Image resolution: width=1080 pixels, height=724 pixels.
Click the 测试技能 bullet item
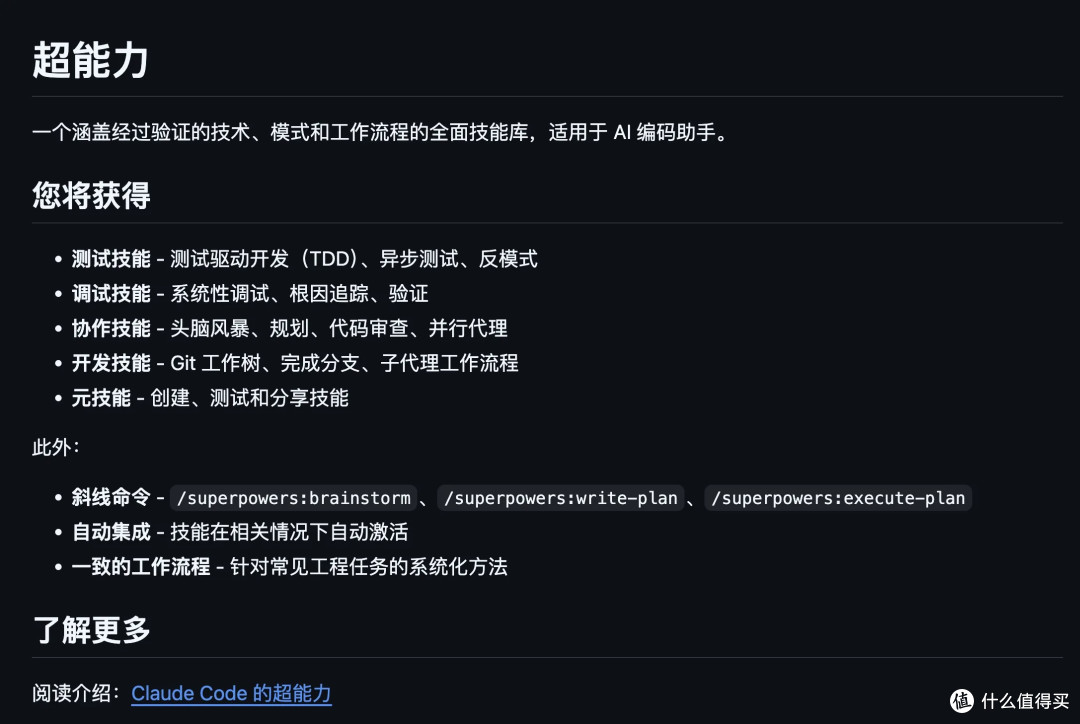pyautogui.click(x=304, y=259)
